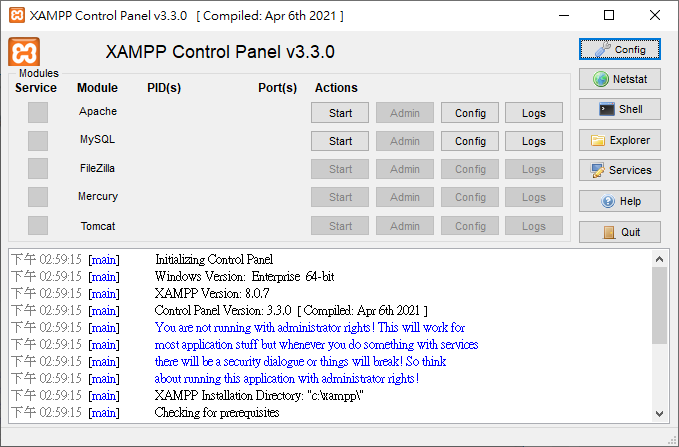679x447 pixels.
Task: Click the Tomcat Logs button
Action: point(534,226)
